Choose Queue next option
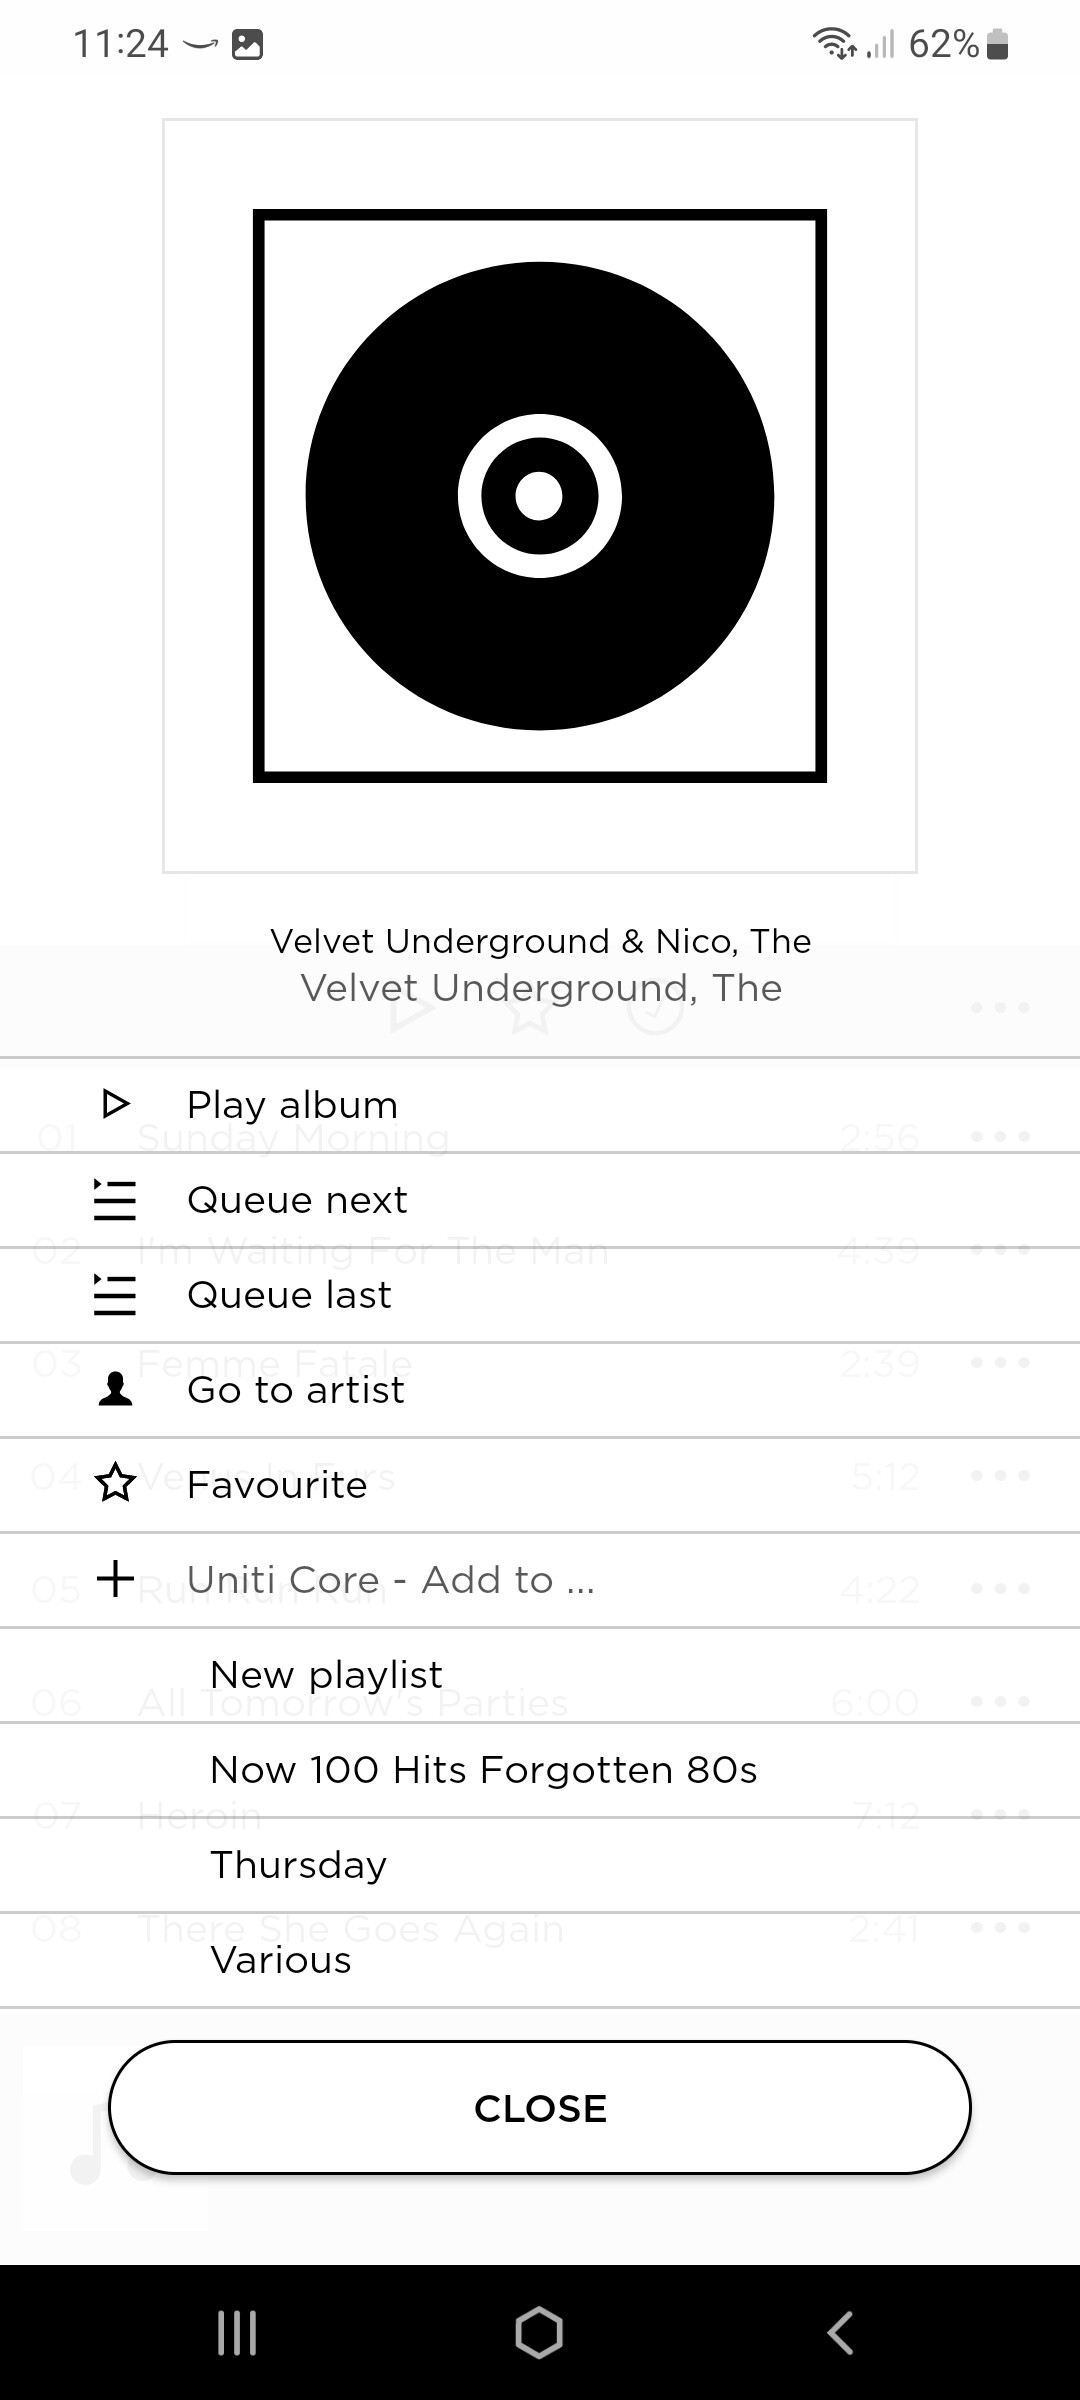This screenshot has width=1080, height=2400. [540, 1200]
